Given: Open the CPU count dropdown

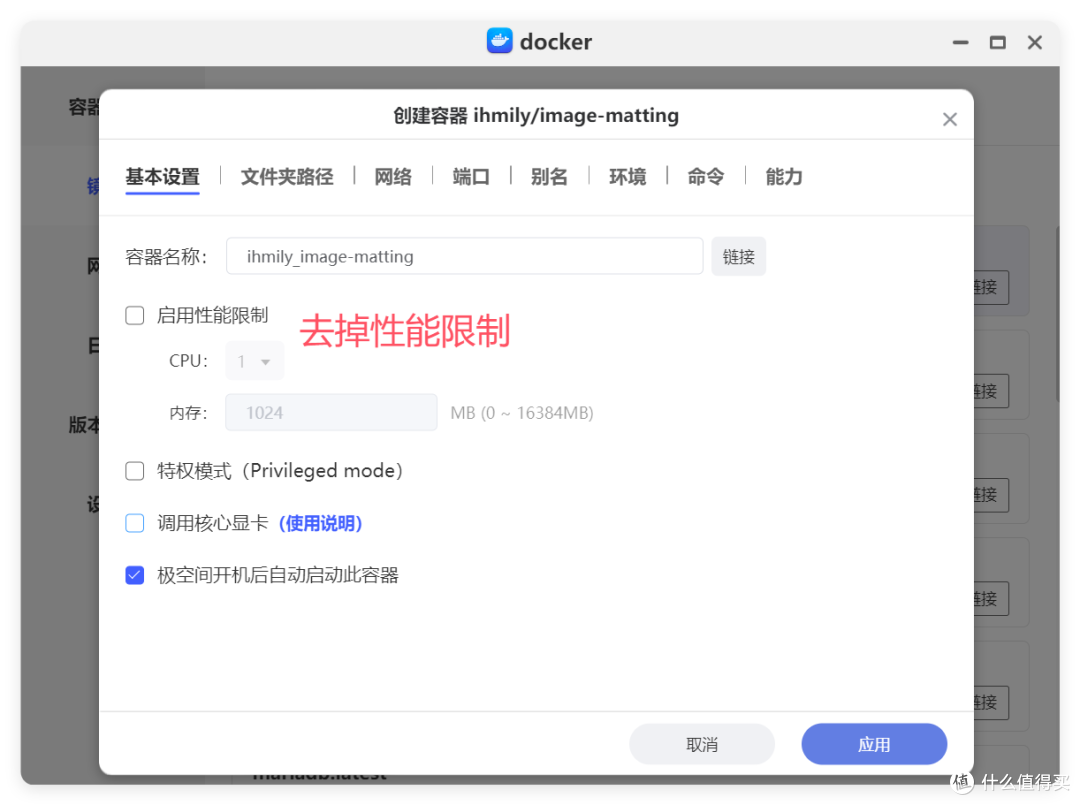Looking at the screenshot, I should [254, 361].
